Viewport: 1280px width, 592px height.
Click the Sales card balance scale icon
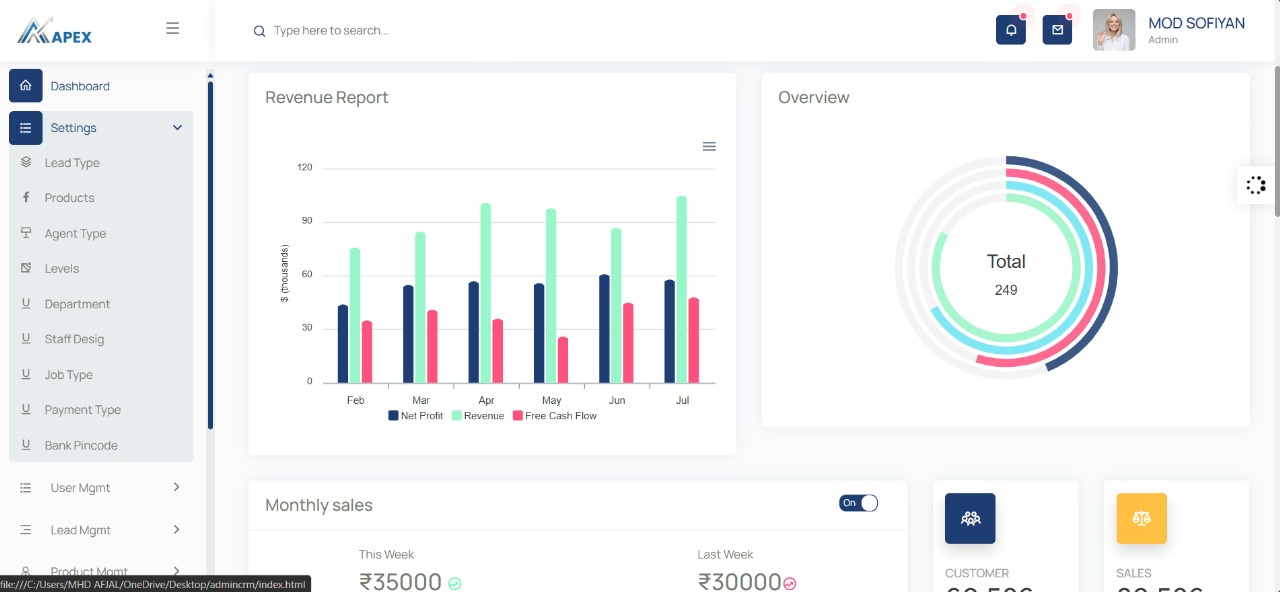pos(1141,518)
